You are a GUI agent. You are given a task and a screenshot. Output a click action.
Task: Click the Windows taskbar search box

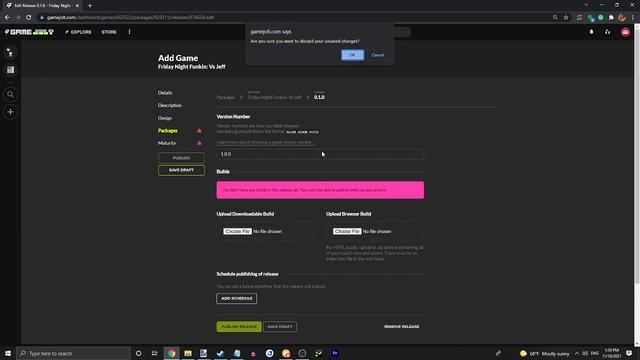[x=73, y=353]
